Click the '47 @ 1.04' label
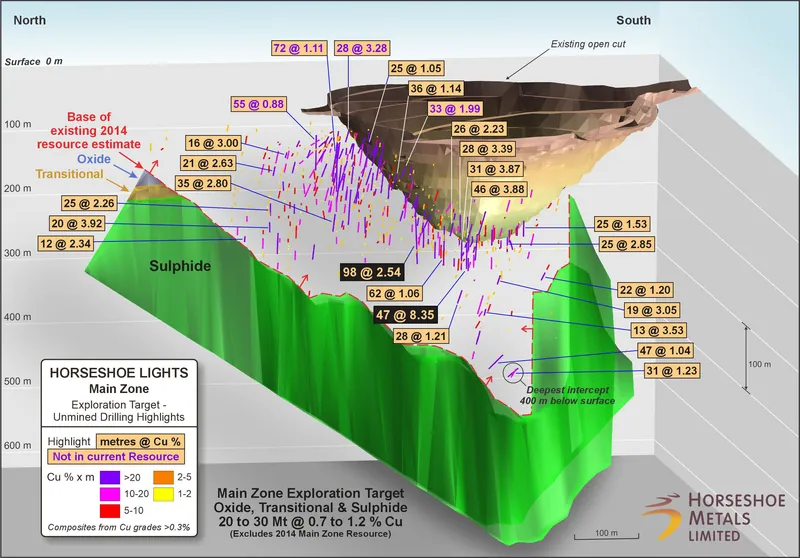The height and width of the screenshot is (558, 800). pos(665,350)
